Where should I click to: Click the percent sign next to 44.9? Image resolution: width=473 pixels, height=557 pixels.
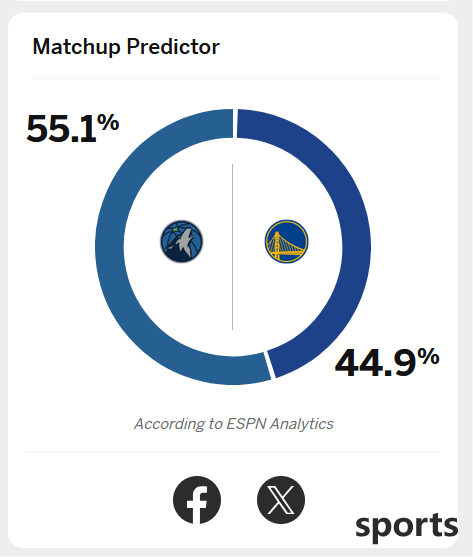[x=429, y=356]
